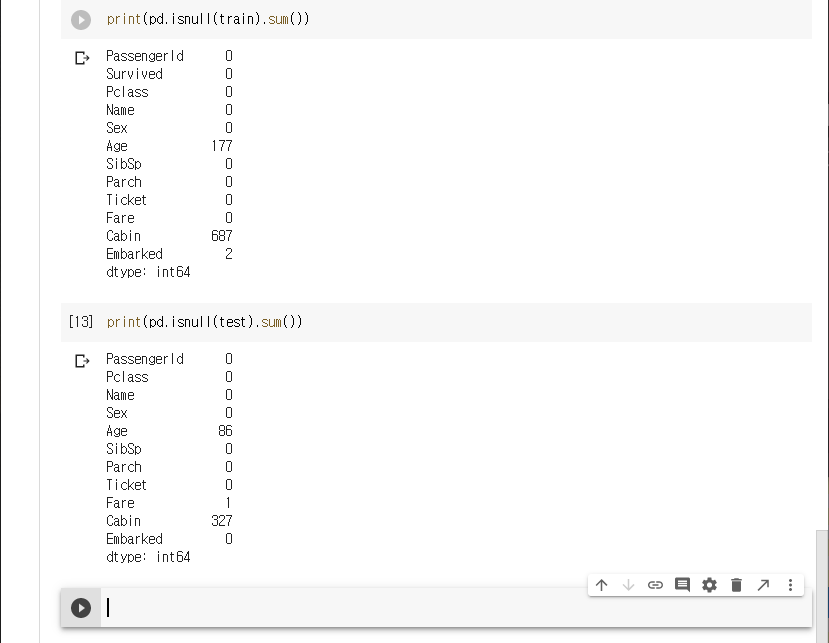This screenshot has width=829, height=643.
Task: Click the train cell's output toggle icon
Action: click(x=82, y=59)
